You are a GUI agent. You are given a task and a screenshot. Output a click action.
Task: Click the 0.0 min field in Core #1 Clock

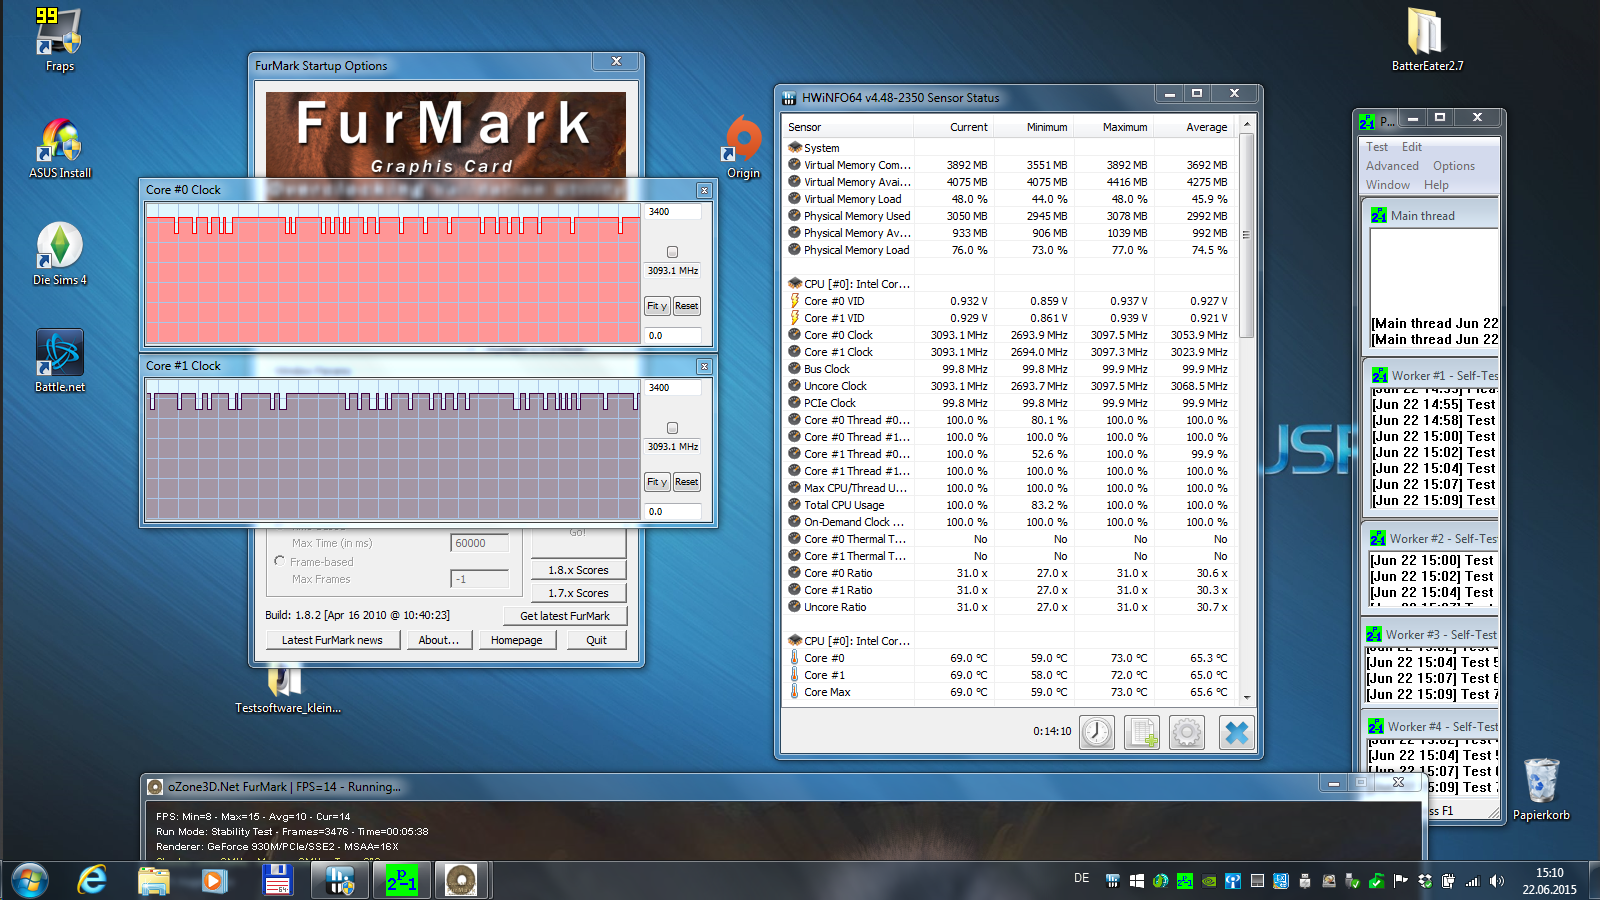point(673,511)
